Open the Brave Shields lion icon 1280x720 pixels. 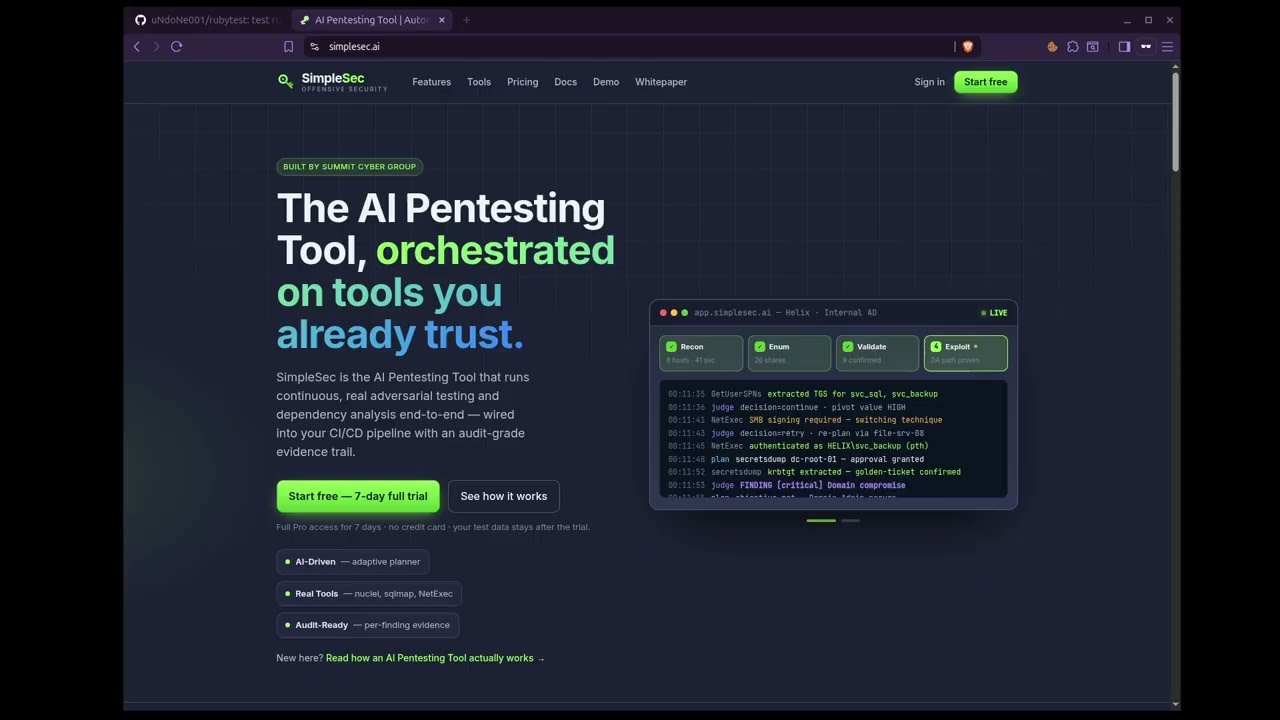(x=968, y=46)
